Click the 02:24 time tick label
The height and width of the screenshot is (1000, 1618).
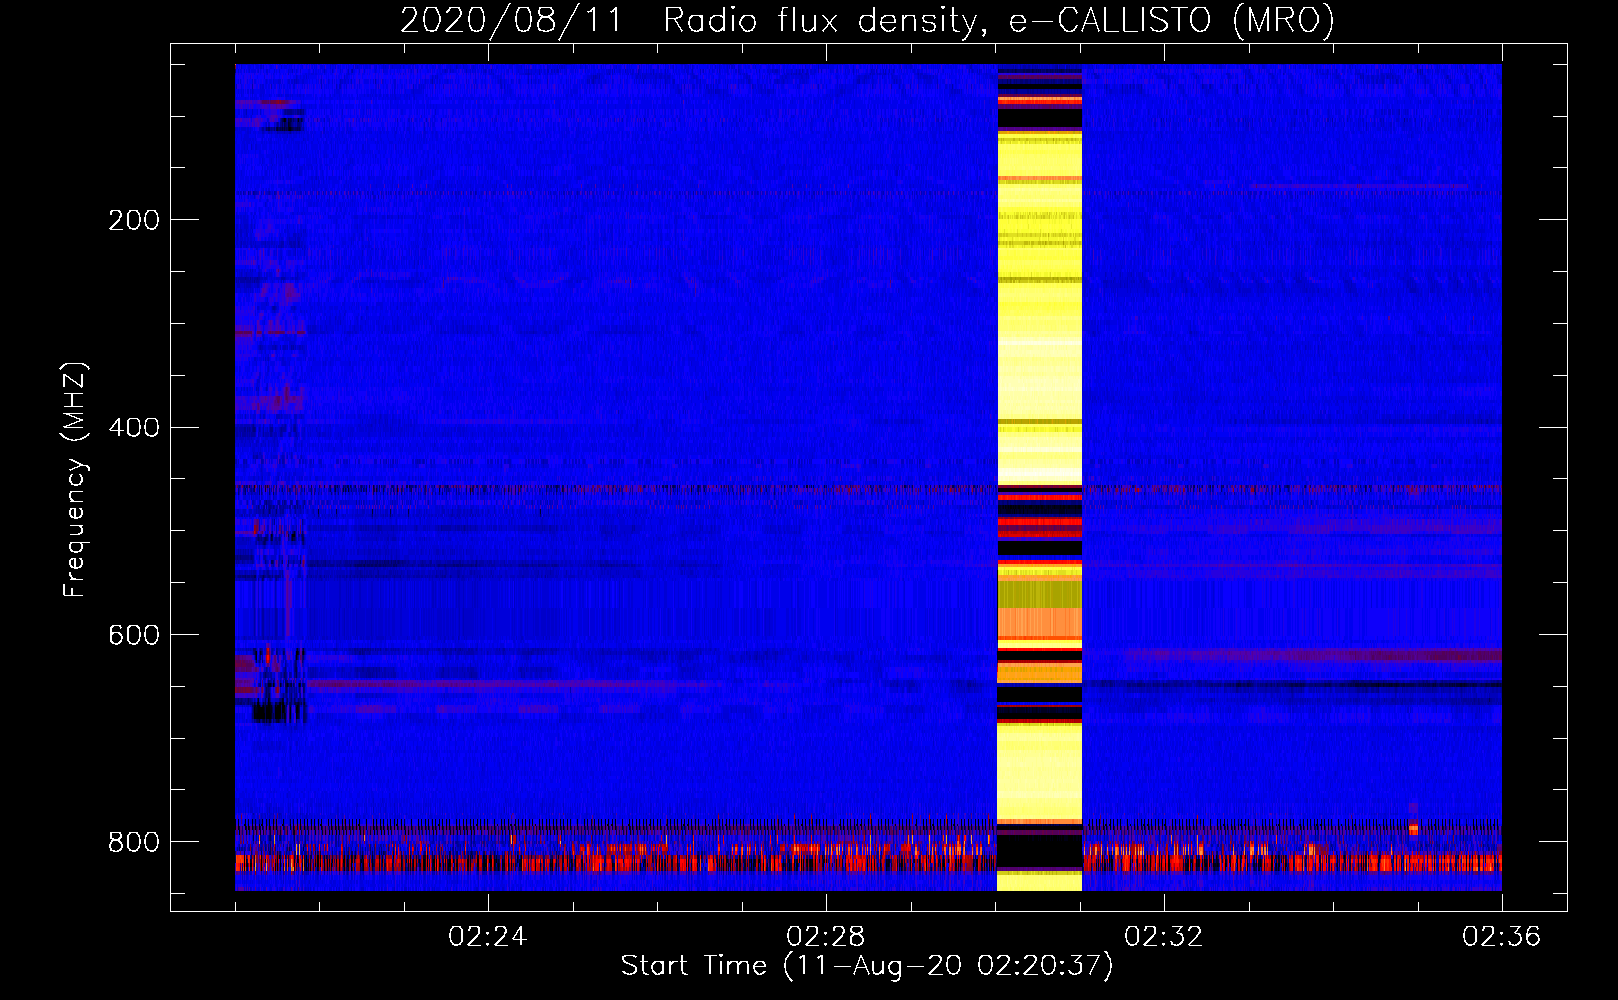tap(487, 937)
